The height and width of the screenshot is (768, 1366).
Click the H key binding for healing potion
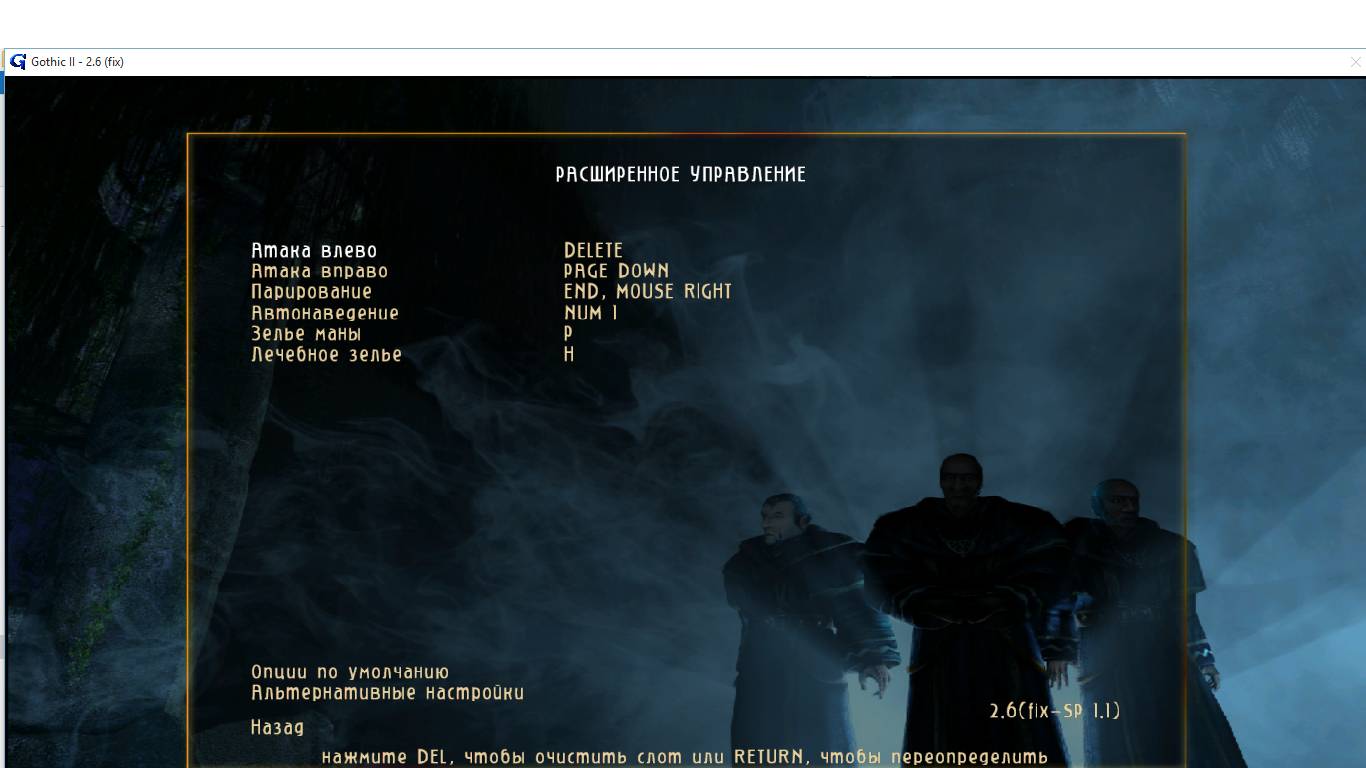pos(569,355)
